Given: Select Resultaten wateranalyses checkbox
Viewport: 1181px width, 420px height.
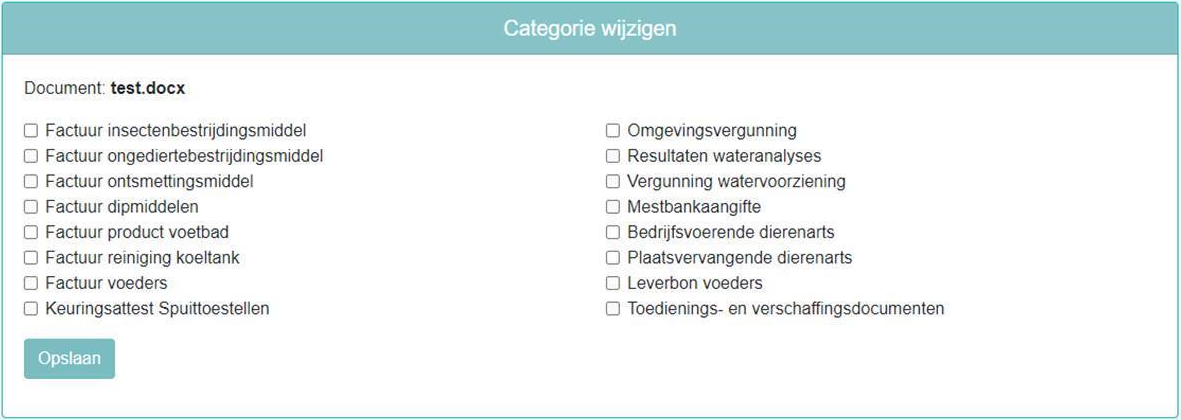Looking at the screenshot, I should 613,156.
